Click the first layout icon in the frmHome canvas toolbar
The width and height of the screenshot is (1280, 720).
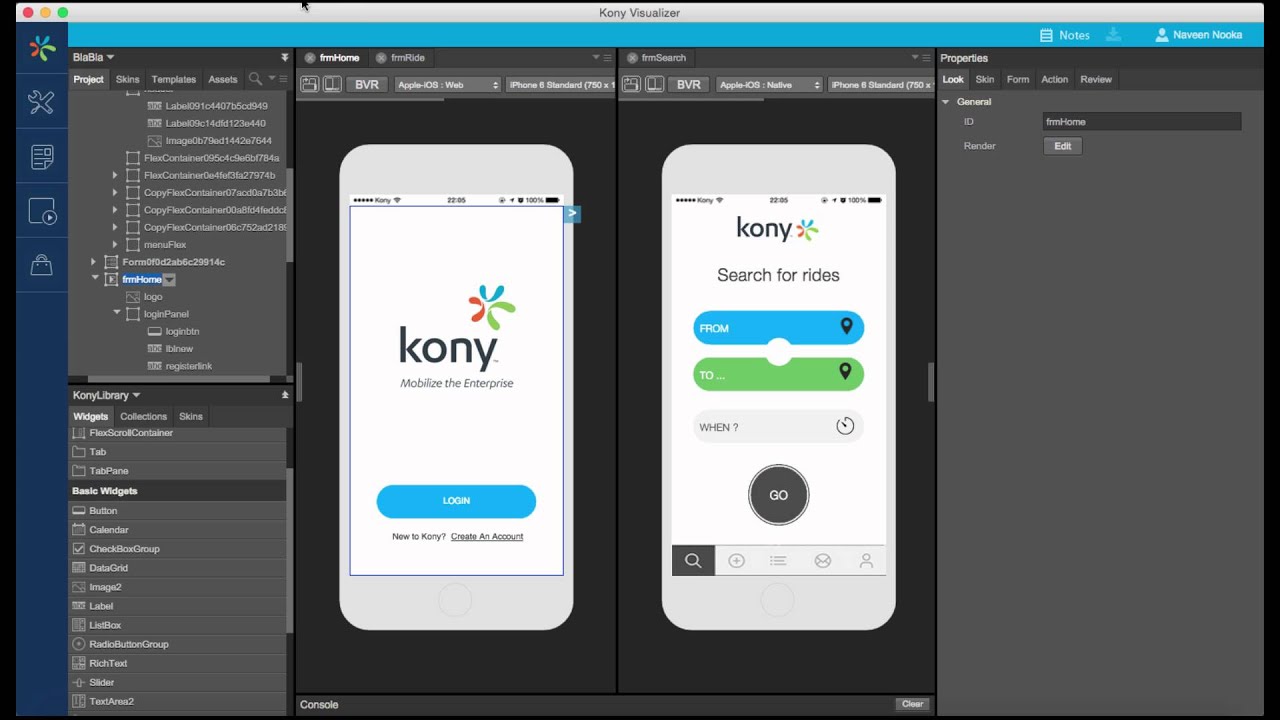(x=310, y=85)
